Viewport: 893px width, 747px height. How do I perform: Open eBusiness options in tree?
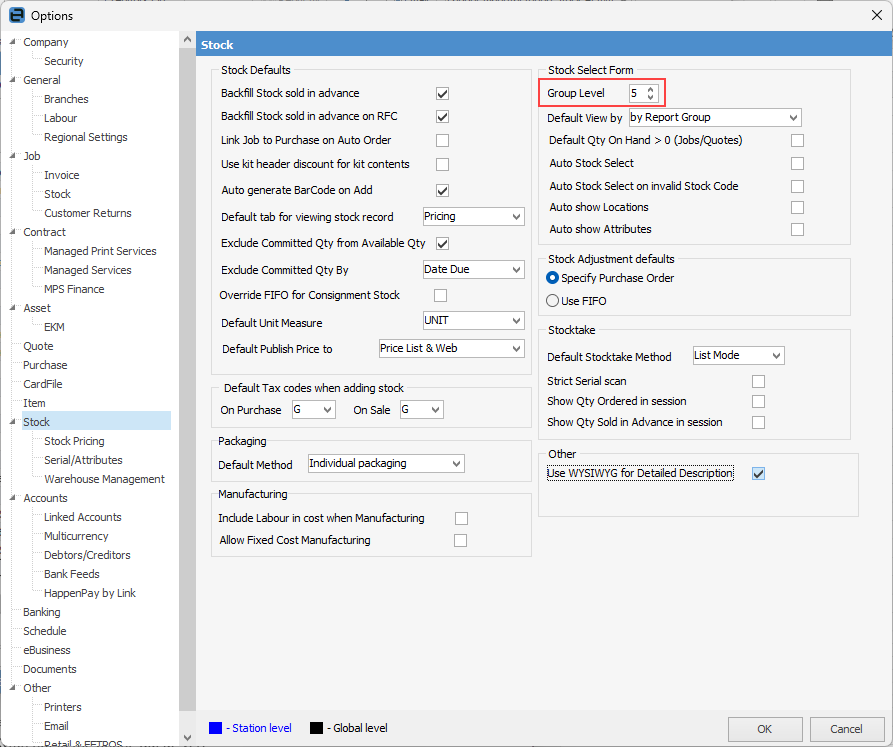47,650
